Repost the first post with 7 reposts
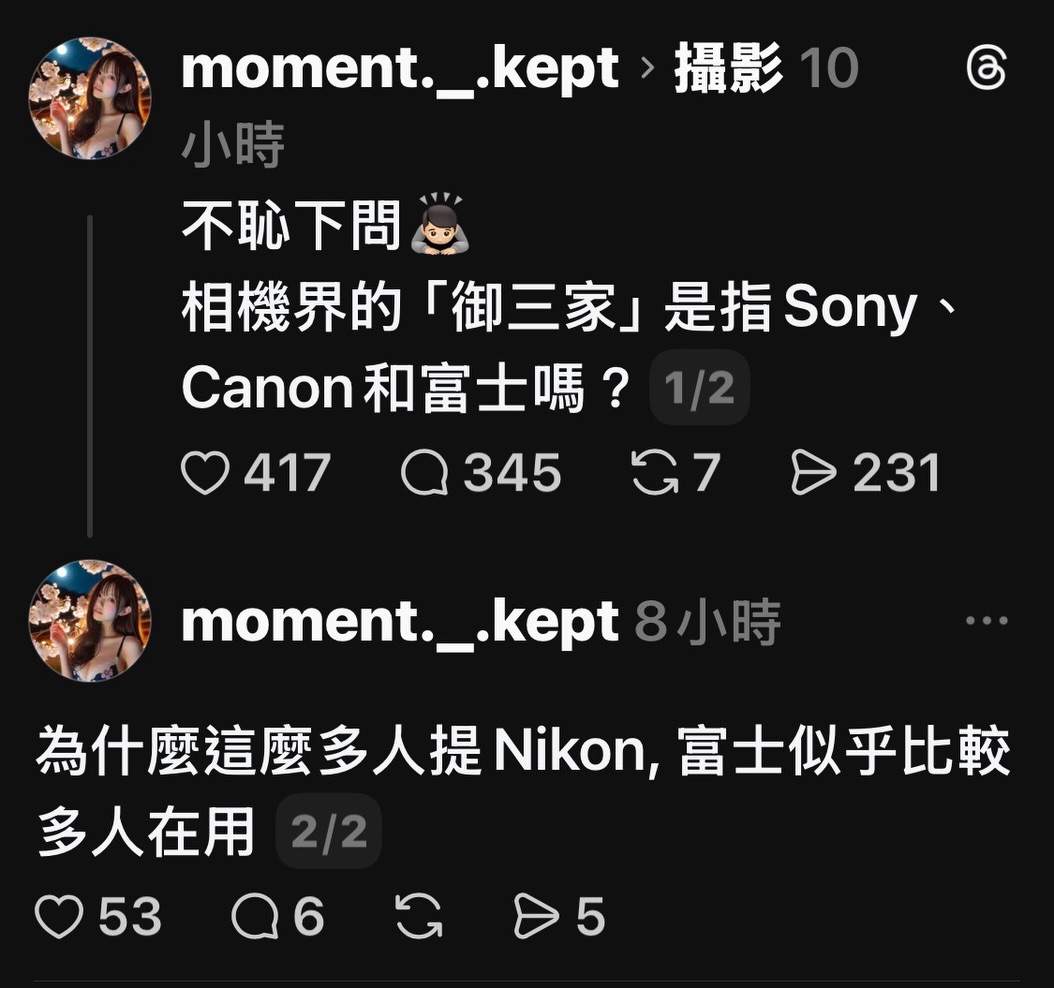Viewport: 1054px width, 988px height. click(655, 473)
